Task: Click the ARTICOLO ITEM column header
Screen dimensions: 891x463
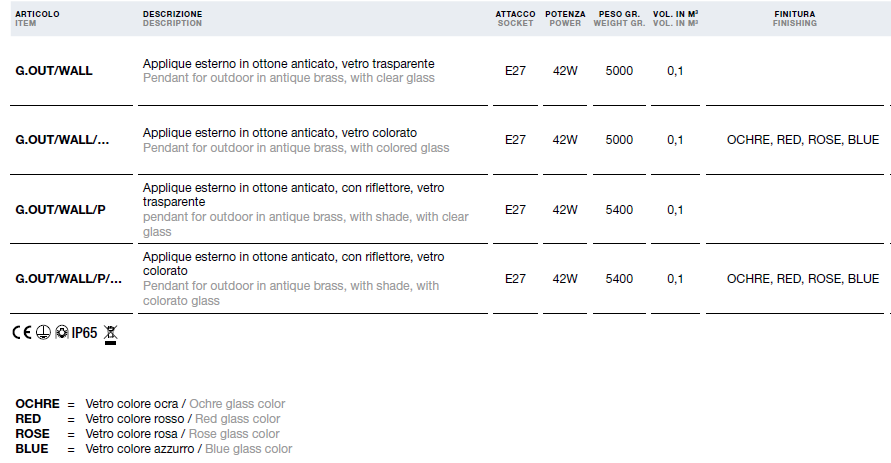Action: pyautogui.click(x=38, y=18)
